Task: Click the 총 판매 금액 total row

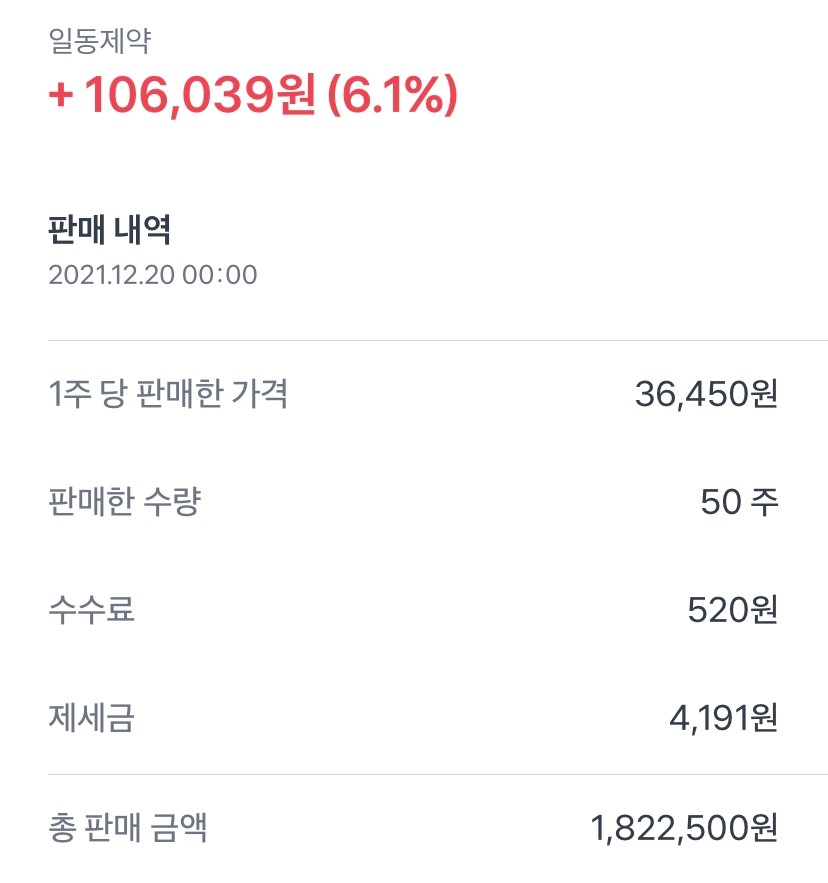Action: (413, 828)
